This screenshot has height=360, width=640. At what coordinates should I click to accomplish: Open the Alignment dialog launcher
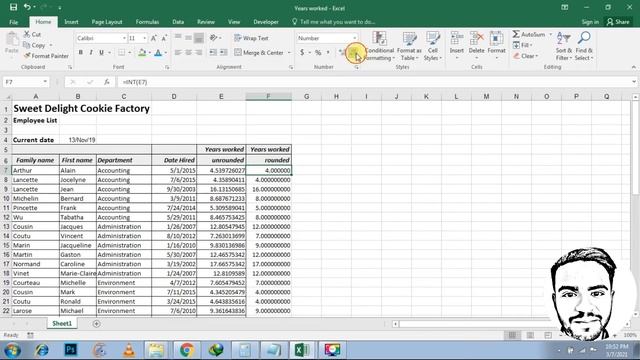[x=291, y=67]
